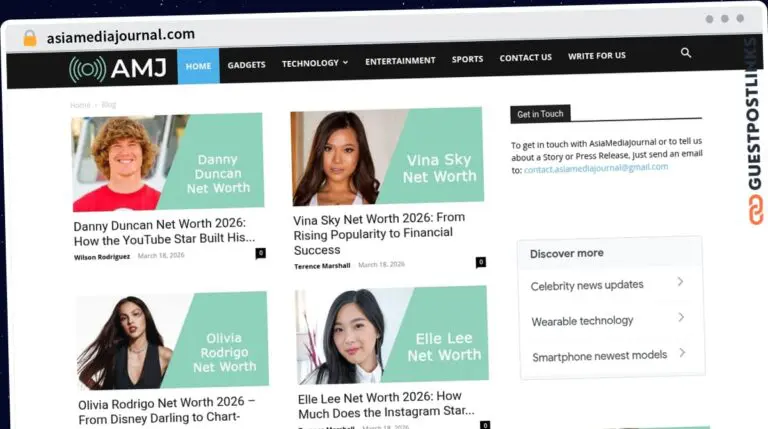Click the contact email address link
This screenshot has height=429, width=768.
pyautogui.click(x=596, y=168)
